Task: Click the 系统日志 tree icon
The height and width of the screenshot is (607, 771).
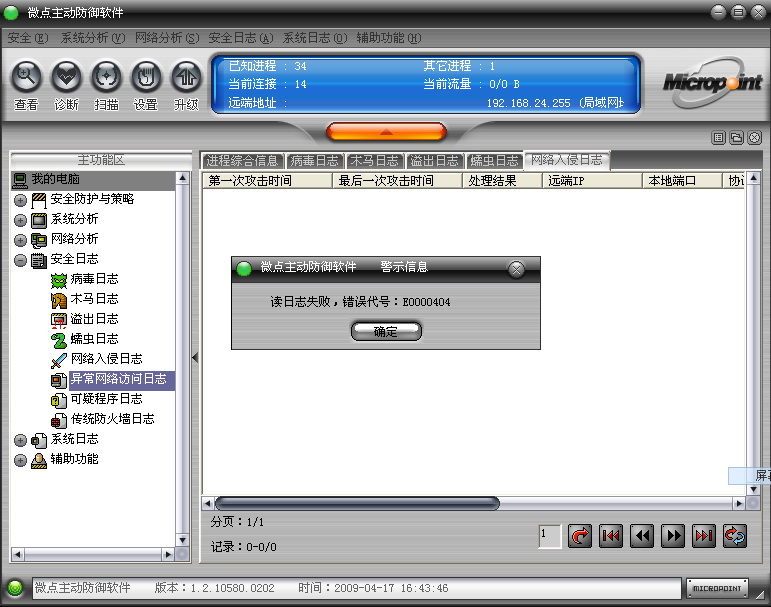Action: 39,440
